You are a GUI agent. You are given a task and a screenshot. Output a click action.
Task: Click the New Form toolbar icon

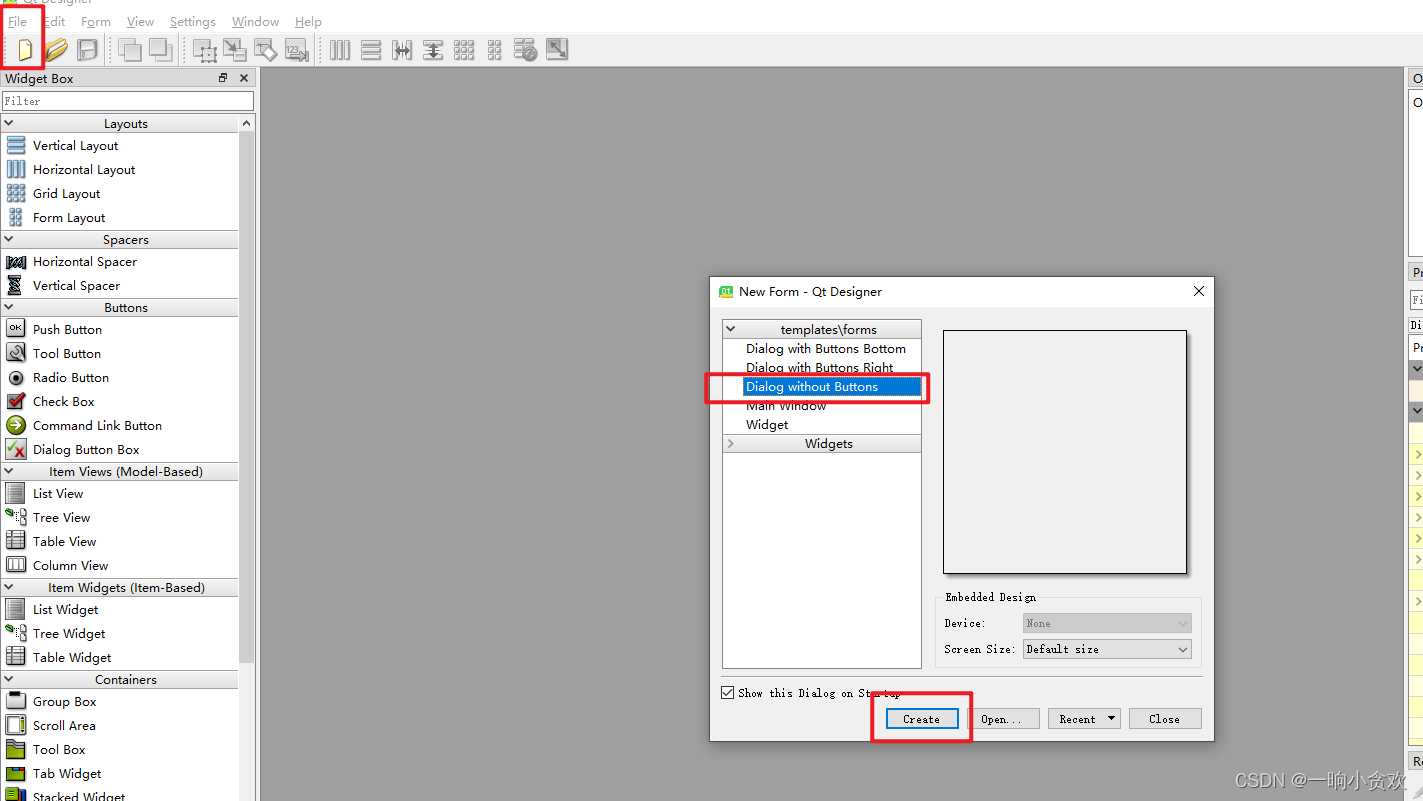coord(25,49)
